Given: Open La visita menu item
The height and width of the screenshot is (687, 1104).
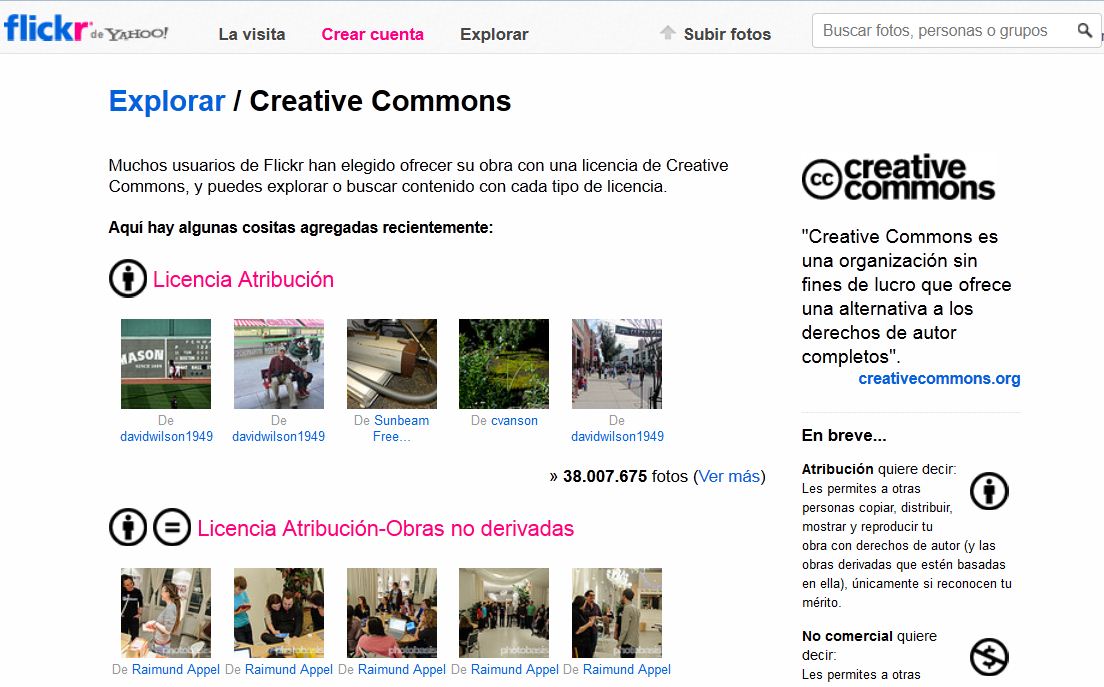Looking at the screenshot, I should pyautogui.click(x=251, y=34).
